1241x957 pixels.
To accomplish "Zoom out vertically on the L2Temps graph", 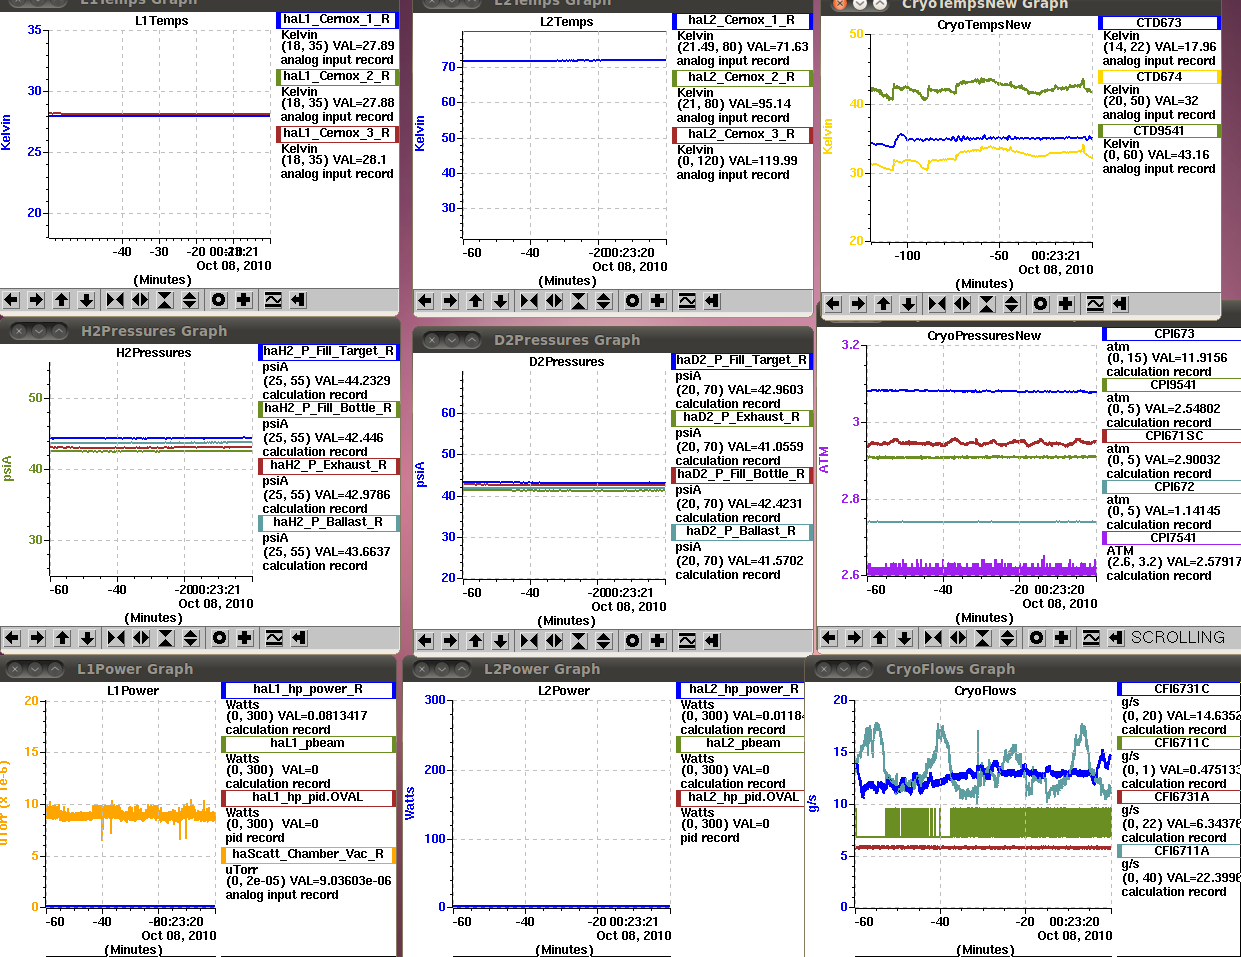I will point(604,301).
